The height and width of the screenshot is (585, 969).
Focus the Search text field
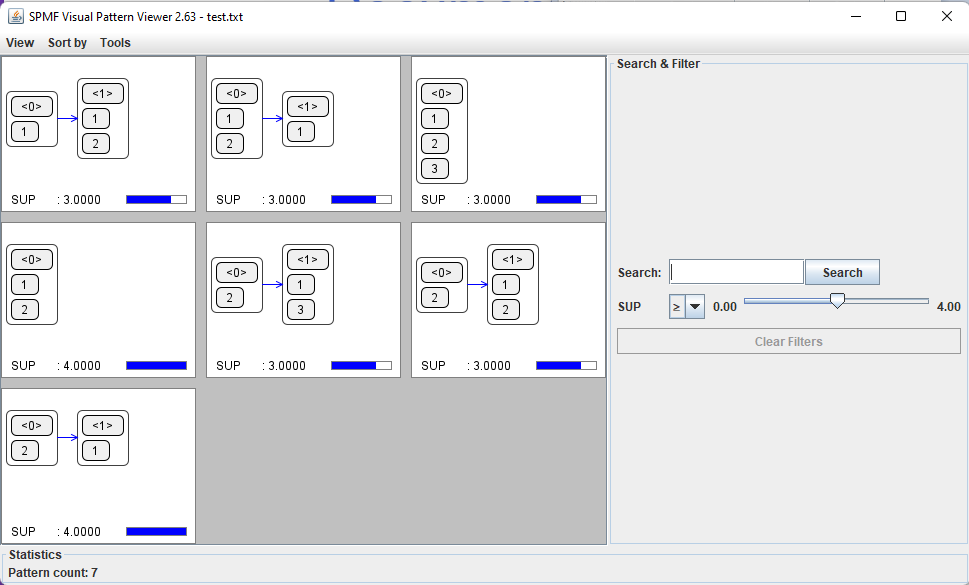[736, 272]
